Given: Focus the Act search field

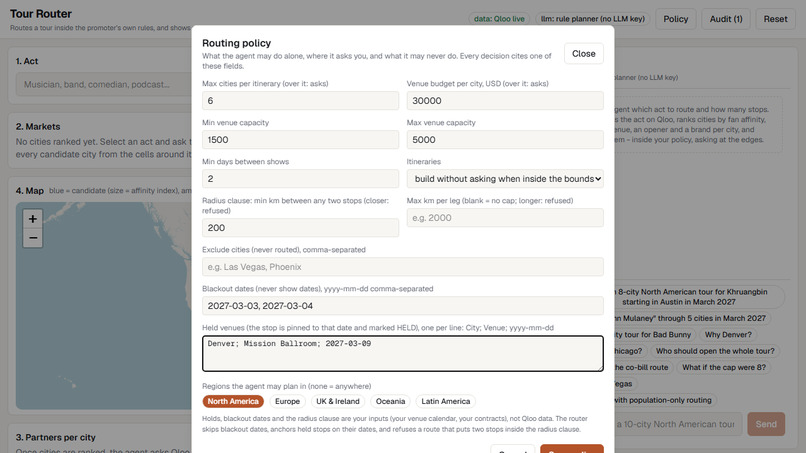Looking at the screenshot, I should pos(104,84).
